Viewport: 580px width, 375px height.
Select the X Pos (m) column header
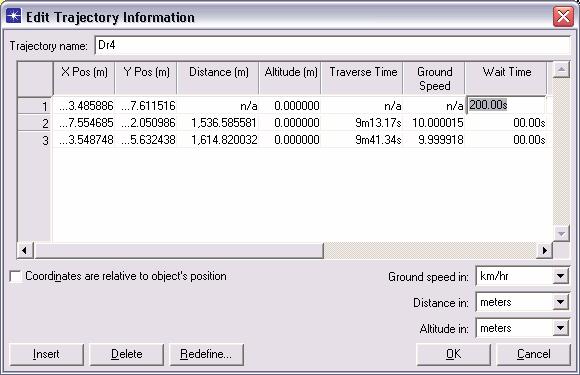84,78
